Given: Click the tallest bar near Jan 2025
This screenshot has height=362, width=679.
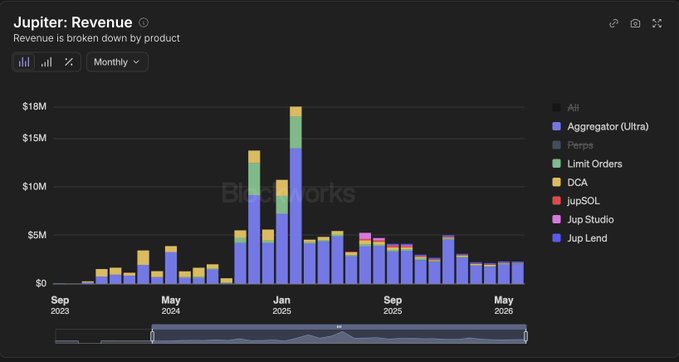Looking at the screenshot, I should click(296, 195).
